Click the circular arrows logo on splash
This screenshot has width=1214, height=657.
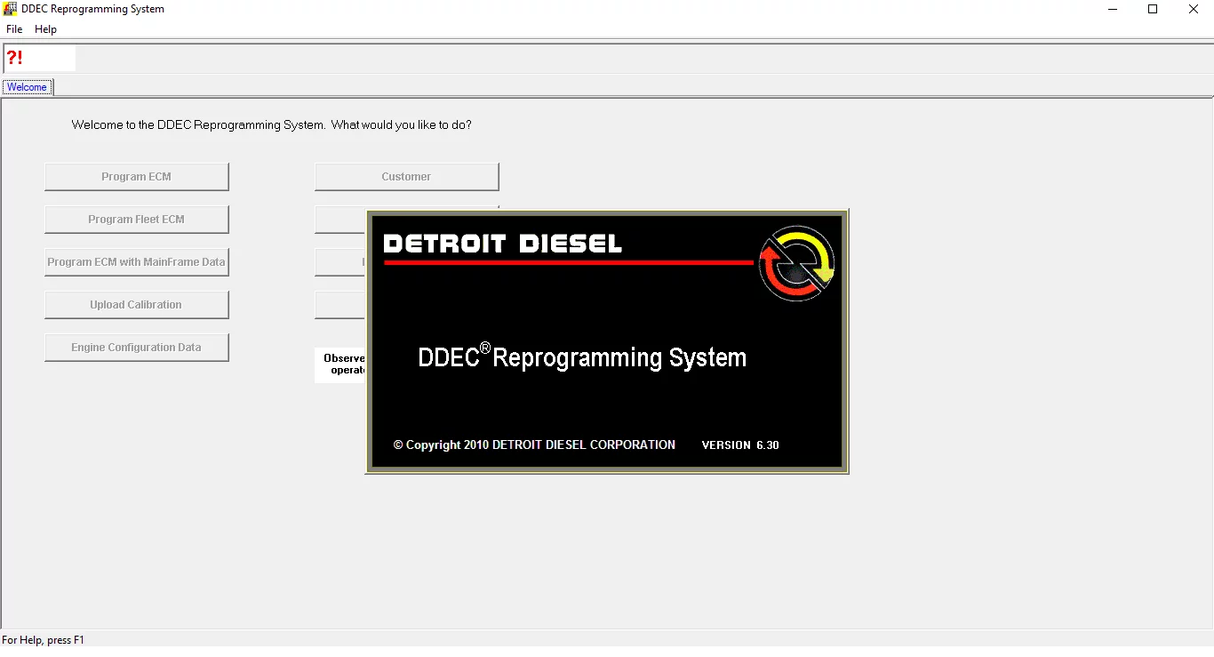796,264
